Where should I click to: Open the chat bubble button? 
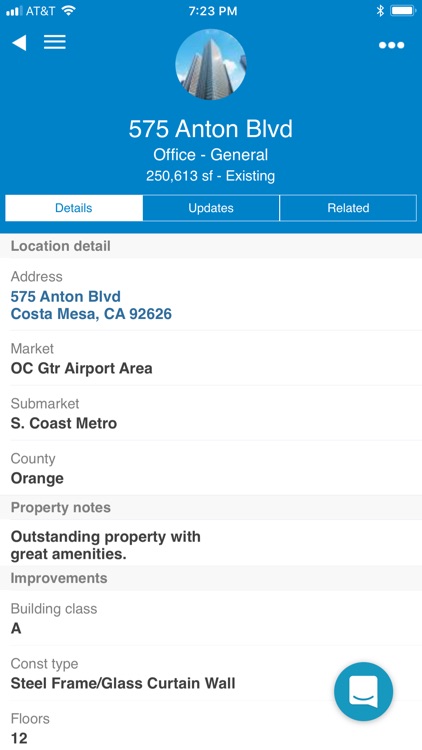pyautogui.click(x=363, y=691)
